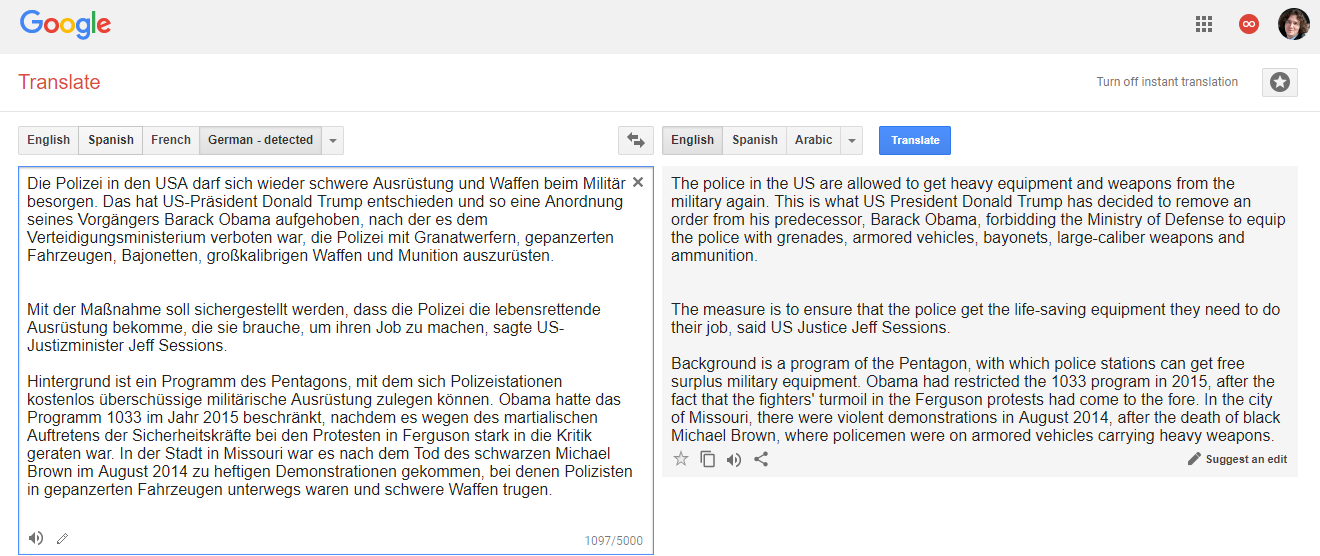Select English as target language

click(x=693, y=140)
